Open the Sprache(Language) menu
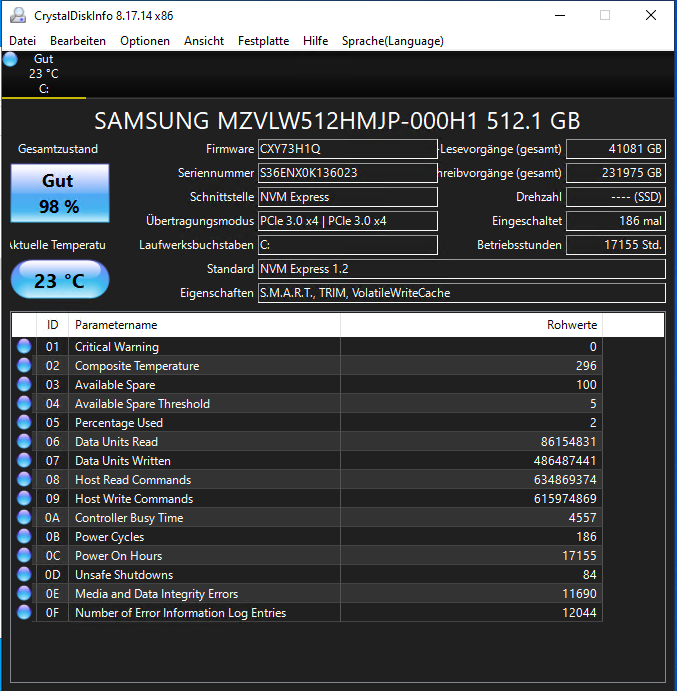This screenshot has width=677, height=691. 393,41
